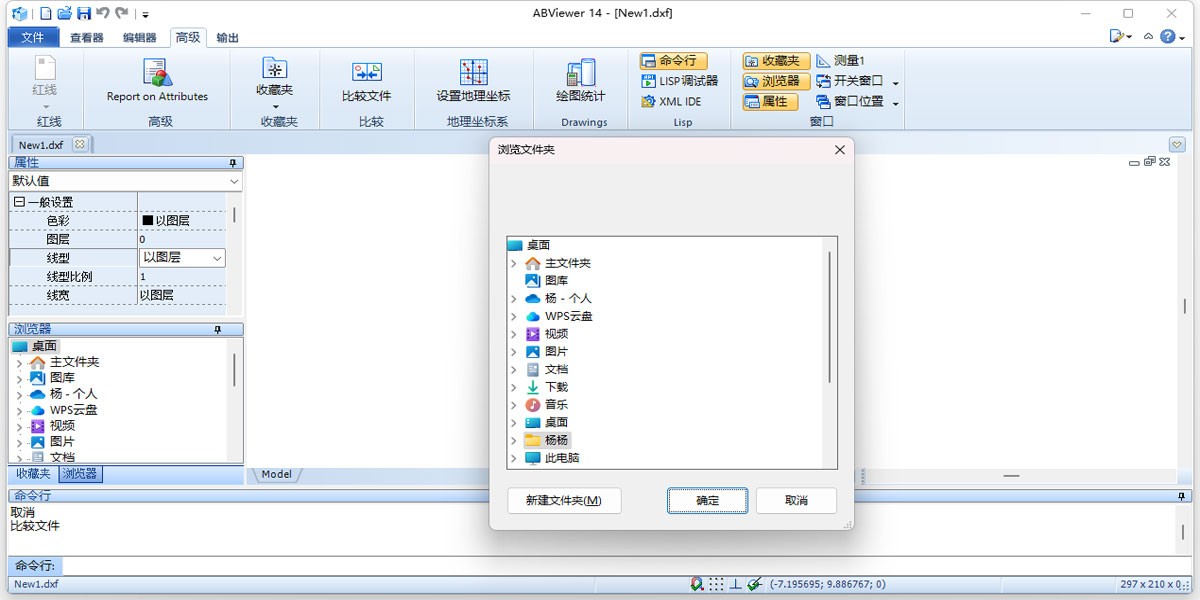Switch to the 输出 ribbon tab
Screen dimensions: 1200x600
point(228,38)
